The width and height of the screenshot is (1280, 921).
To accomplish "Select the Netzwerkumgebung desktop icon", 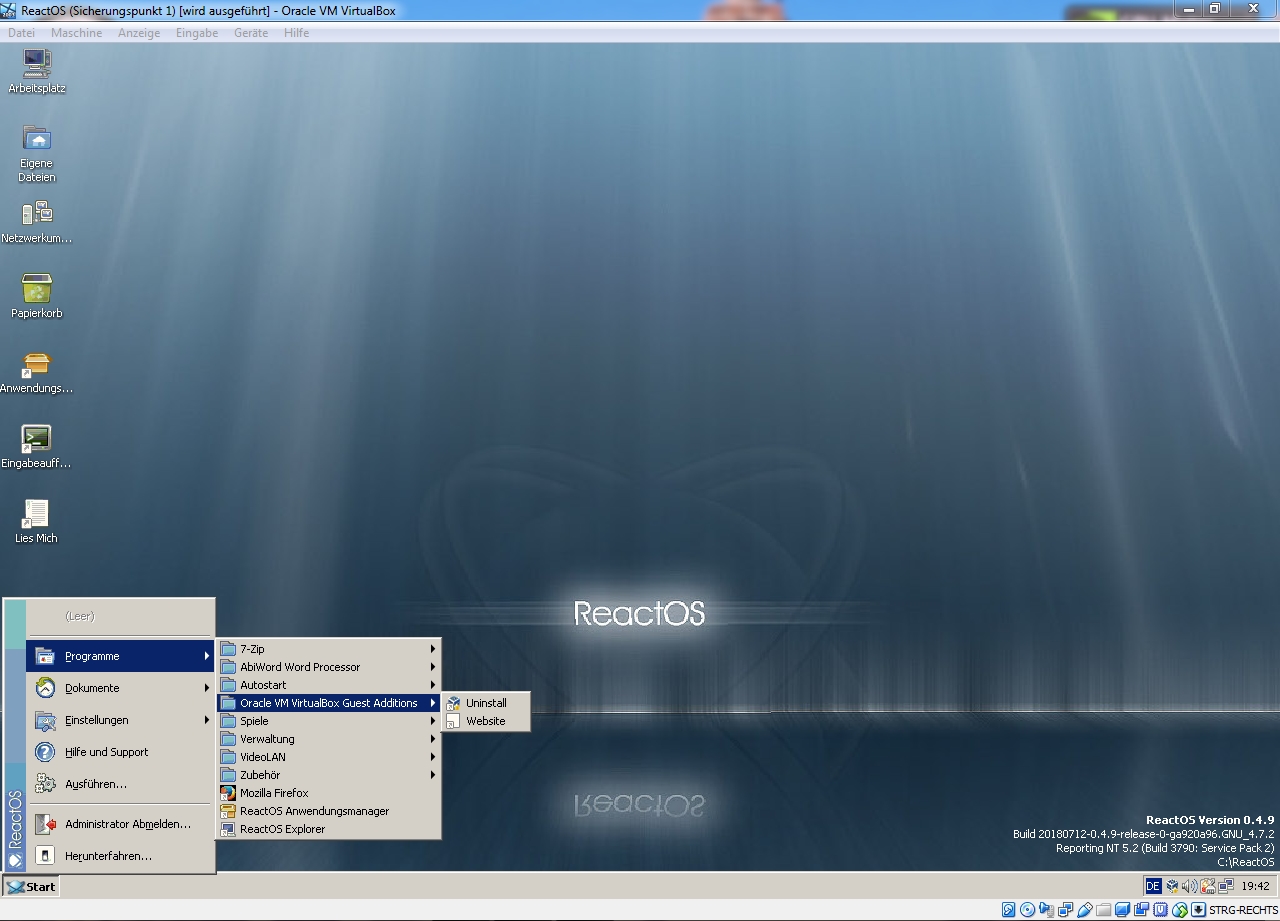I will click(37, 221).
